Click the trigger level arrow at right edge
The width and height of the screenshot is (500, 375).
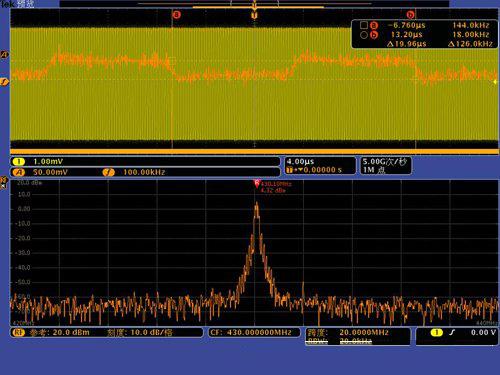tap(495, 82)
